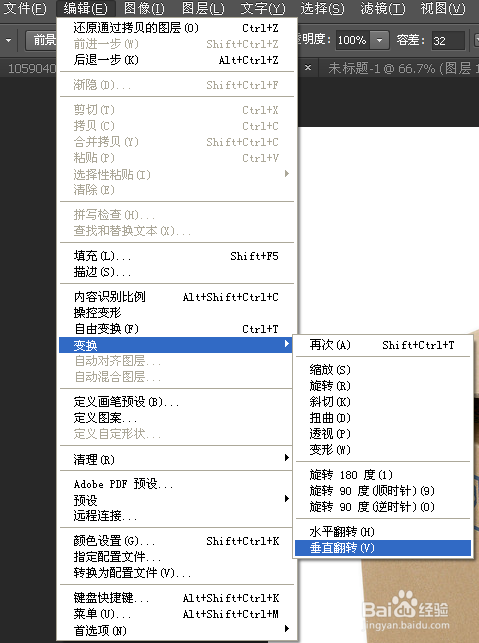This screenshot has height=643, width=479.
Task: Choose 菜单(U)... menu entry
Action: tap(176, 614)
